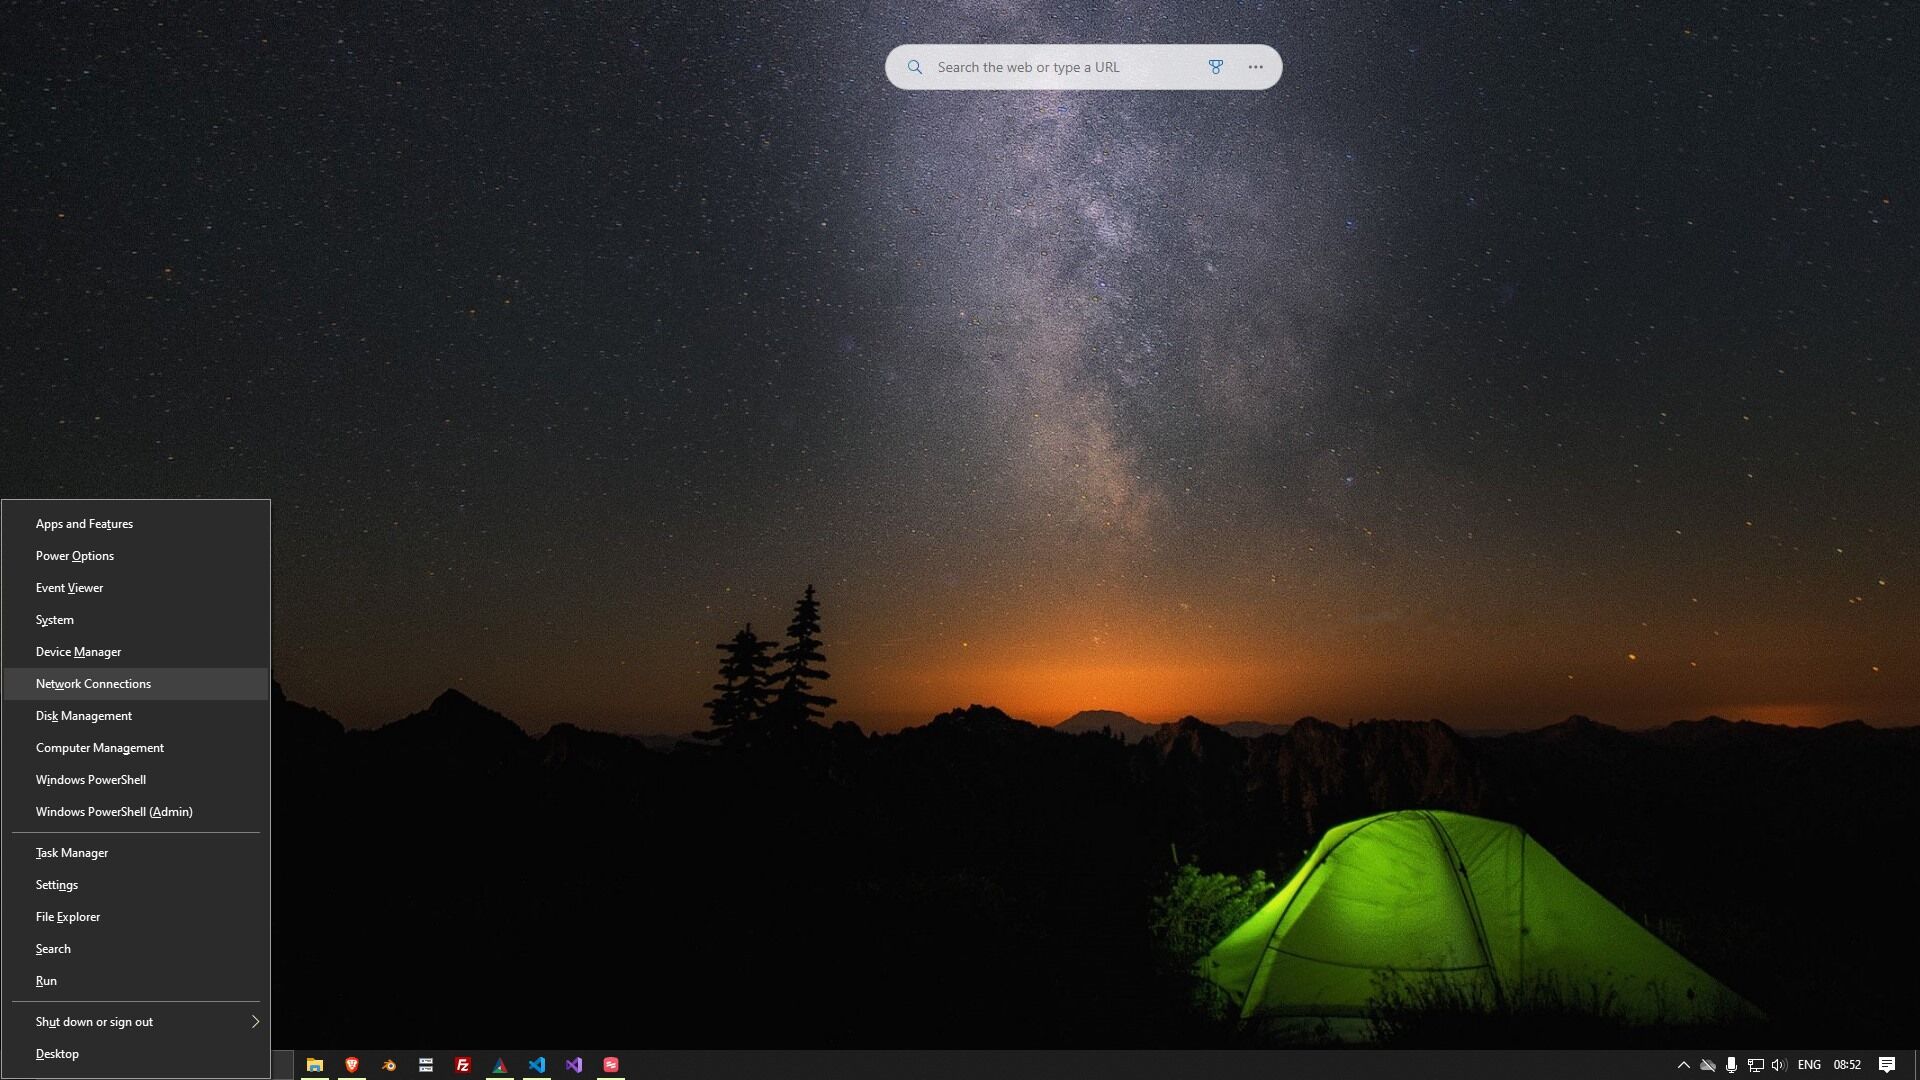Open Device Manager from context menu

pyautogui.click(x=78, y=652)
